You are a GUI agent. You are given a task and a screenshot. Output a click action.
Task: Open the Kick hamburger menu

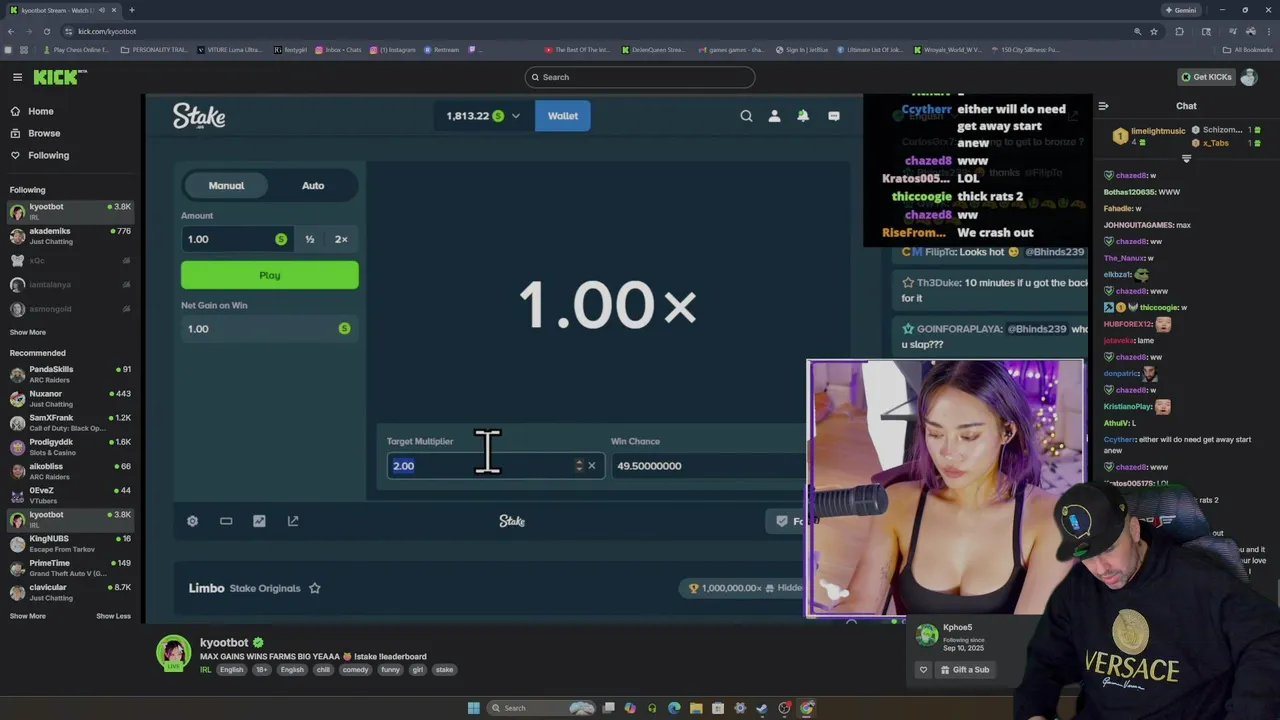pos(17,77)
